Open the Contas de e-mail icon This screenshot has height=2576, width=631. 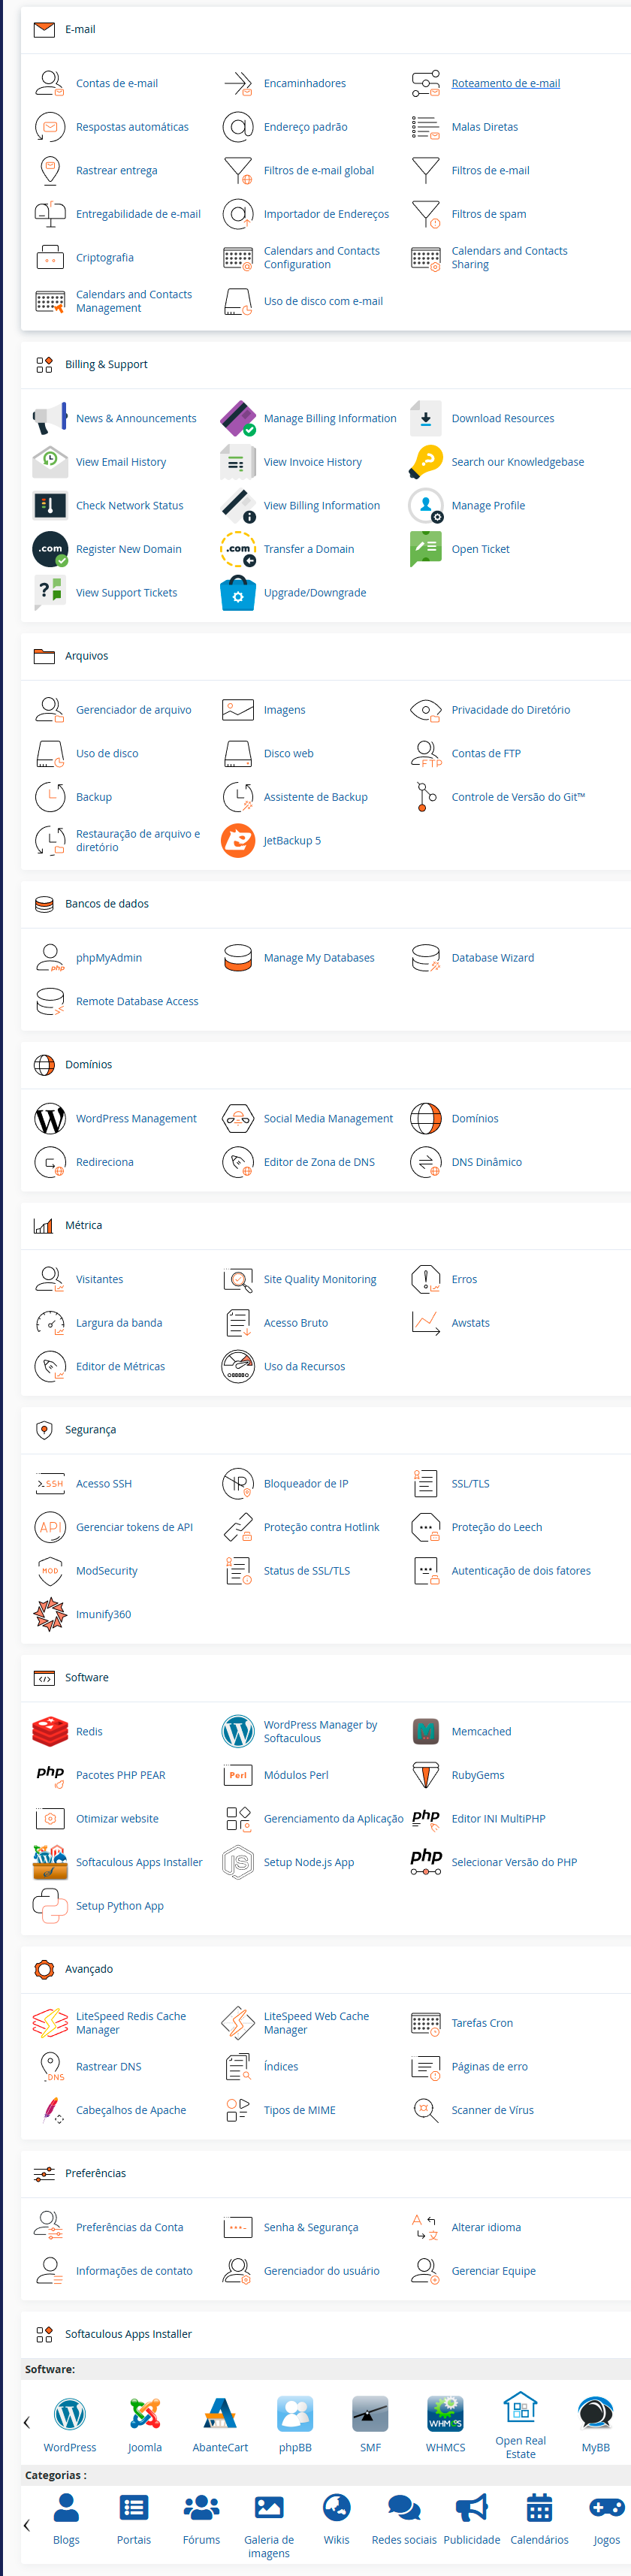point(49,83)
